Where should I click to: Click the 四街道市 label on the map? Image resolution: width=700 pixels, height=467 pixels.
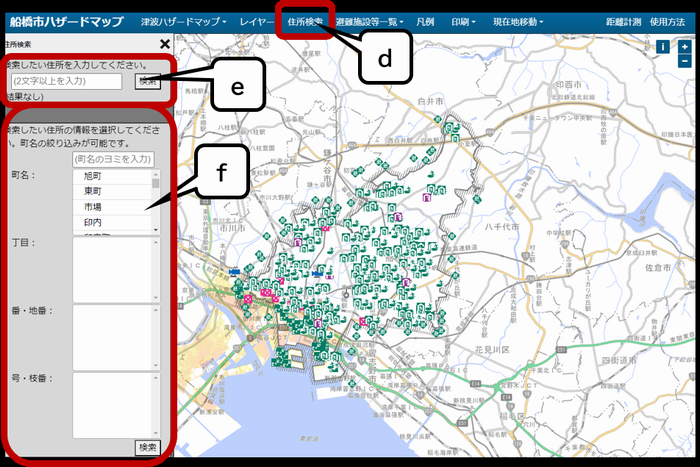pyautogui.click(x=619, y=360)
